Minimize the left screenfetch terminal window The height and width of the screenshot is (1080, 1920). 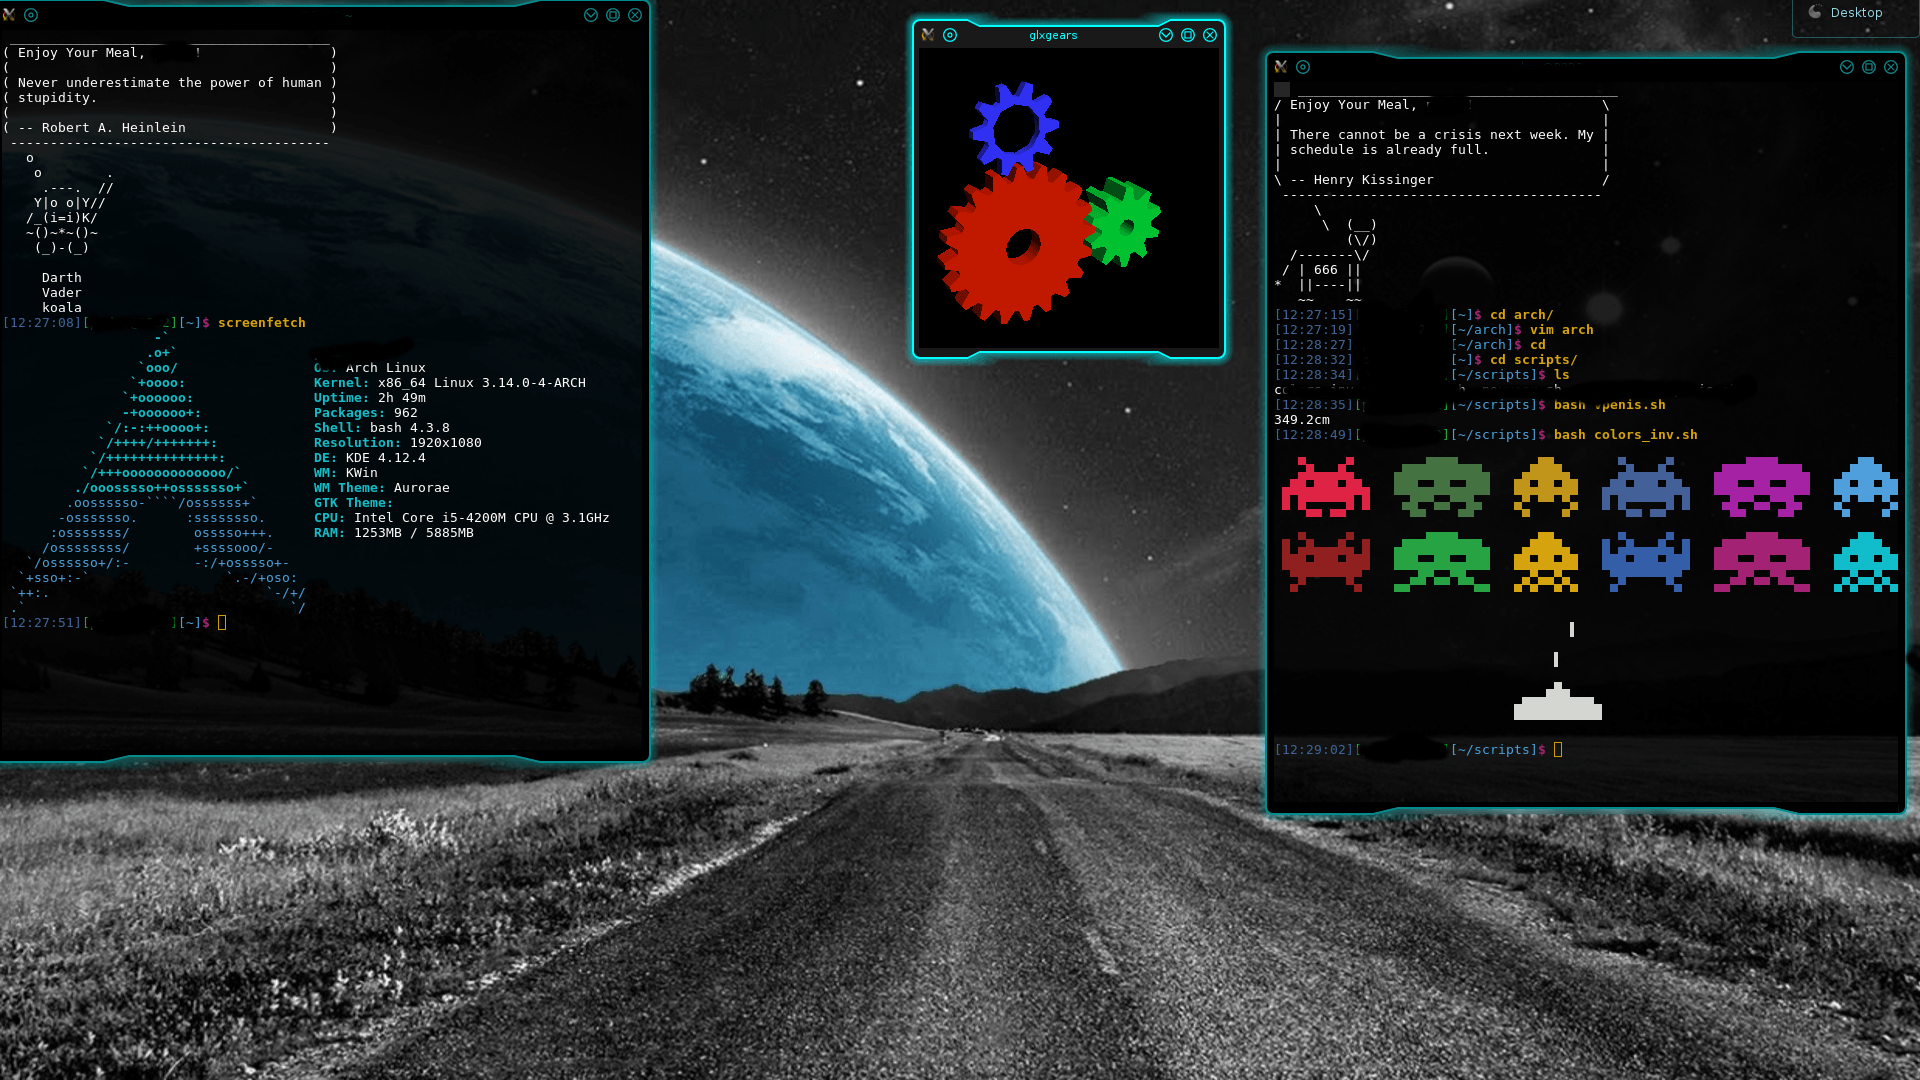(x=591, y=15)
